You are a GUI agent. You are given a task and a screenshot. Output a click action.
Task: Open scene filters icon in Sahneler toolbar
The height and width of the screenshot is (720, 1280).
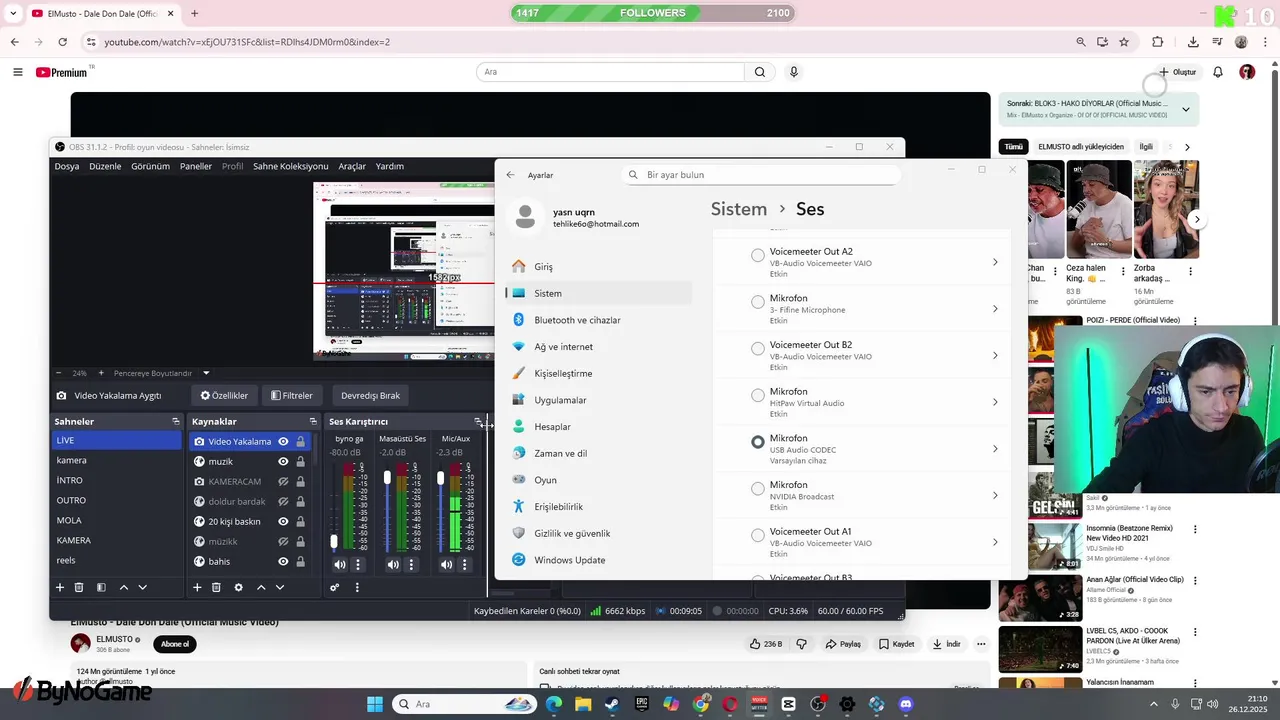(100, 588)
